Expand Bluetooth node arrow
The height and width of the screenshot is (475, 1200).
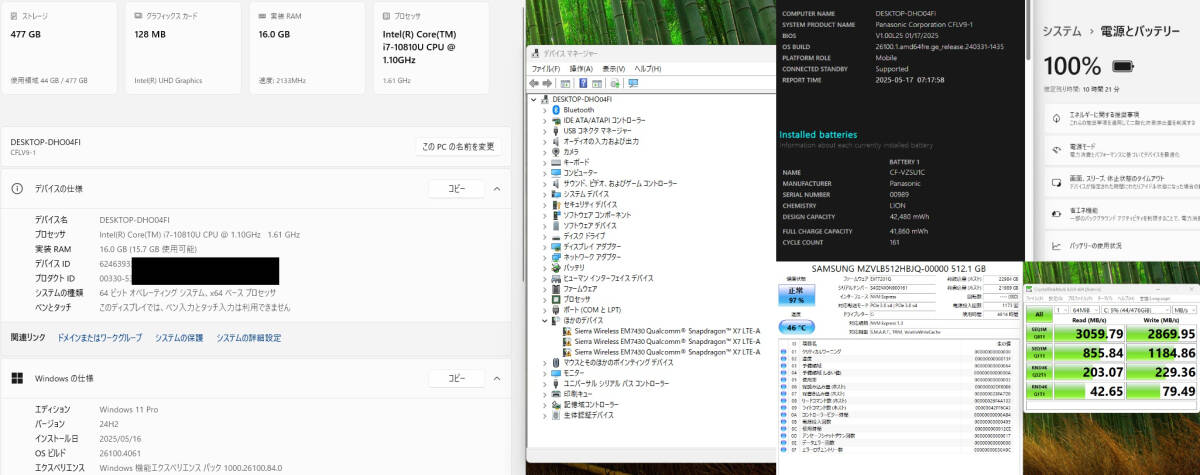coord(545,110)
